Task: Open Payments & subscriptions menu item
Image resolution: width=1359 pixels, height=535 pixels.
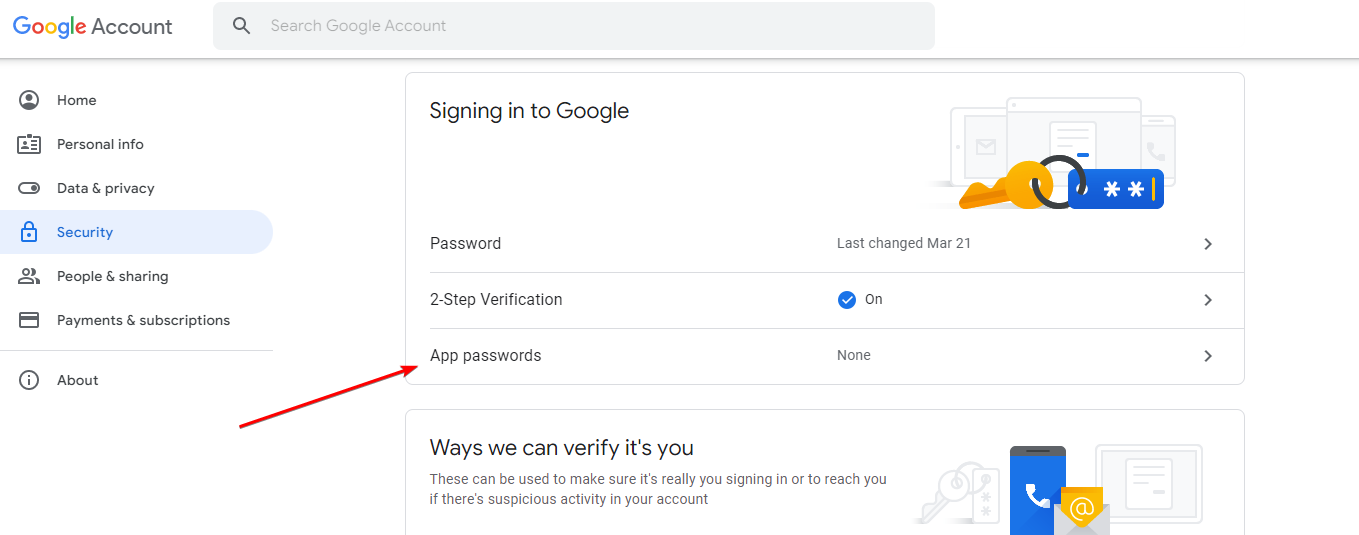Action: pyautogui.click(x=143, y=320)
